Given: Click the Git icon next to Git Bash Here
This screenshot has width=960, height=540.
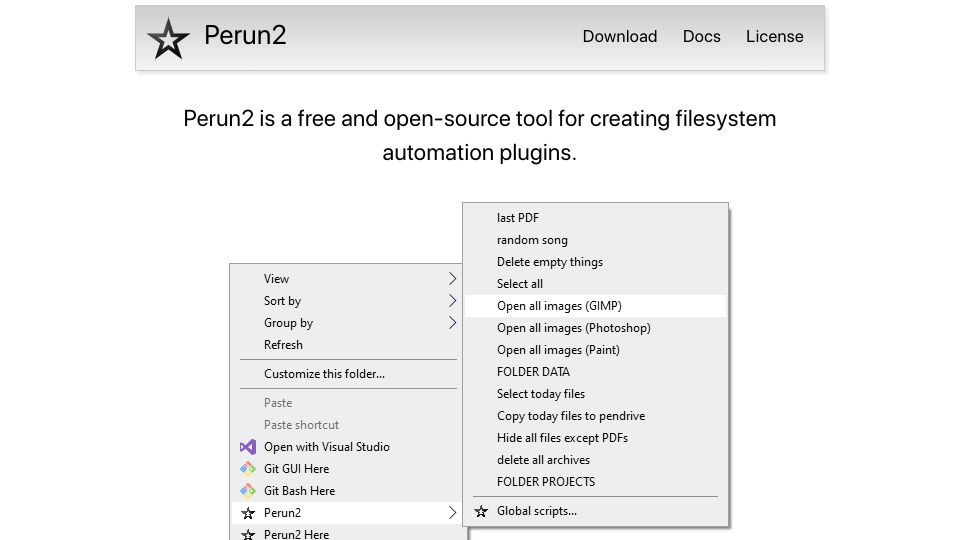Looking at the screenshot, I should (x=248, y=491).
